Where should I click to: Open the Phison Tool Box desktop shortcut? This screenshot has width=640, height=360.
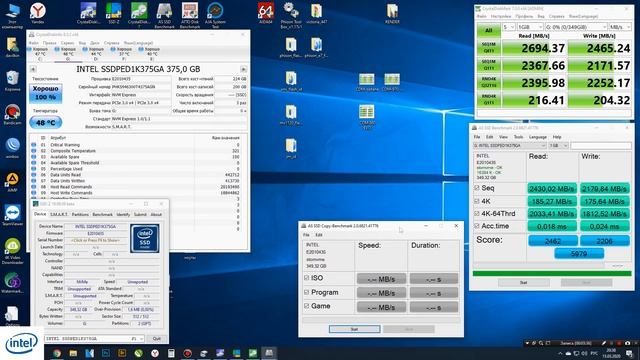291,15
